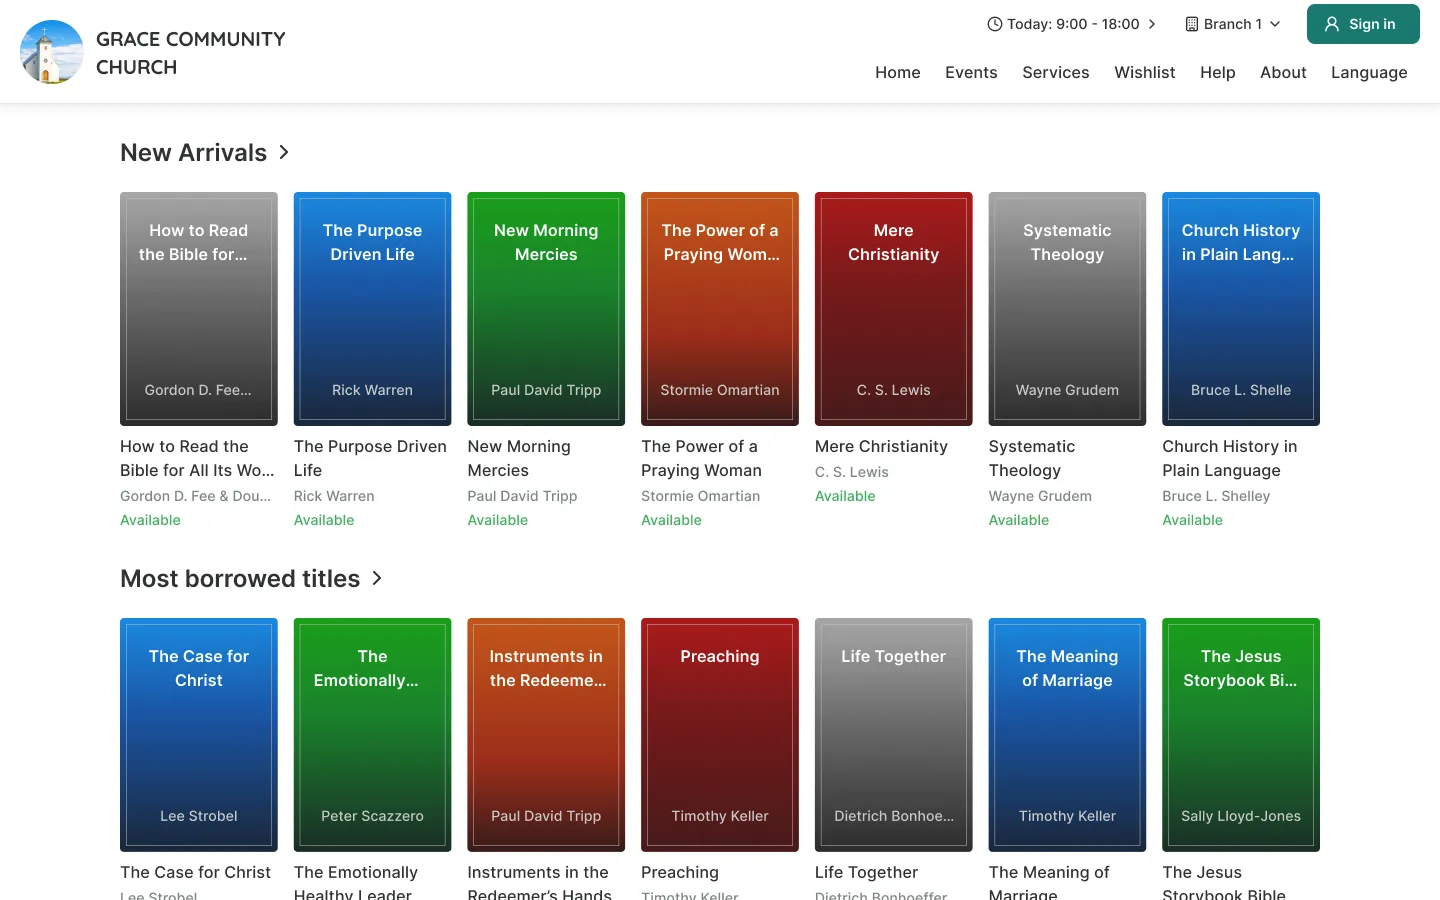Viewport: 1440px width, 900px height.
Task: Click 'Preaching' title text below its cover
Action: pos(680,872)
